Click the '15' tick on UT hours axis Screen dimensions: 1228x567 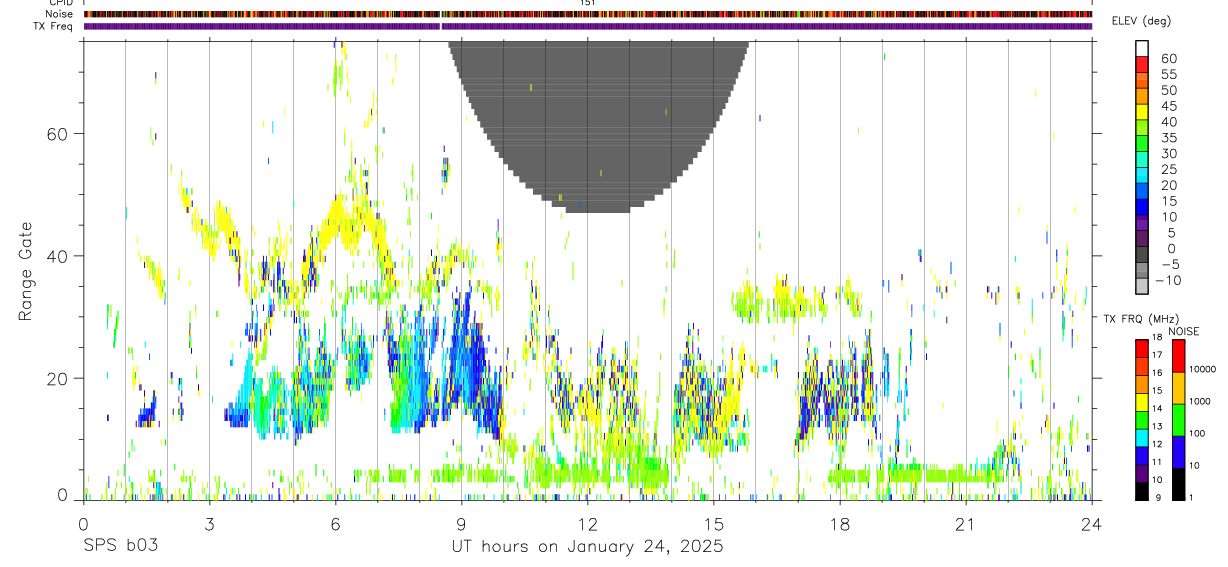click(x=714, y=523)
